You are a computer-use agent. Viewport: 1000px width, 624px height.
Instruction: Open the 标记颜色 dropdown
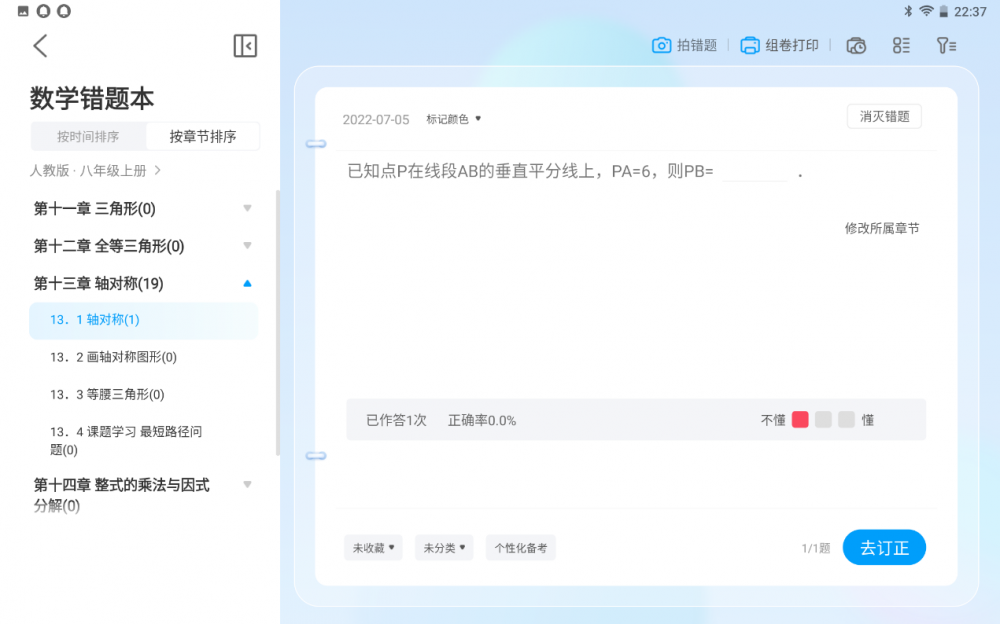click(x=453, y=119)
